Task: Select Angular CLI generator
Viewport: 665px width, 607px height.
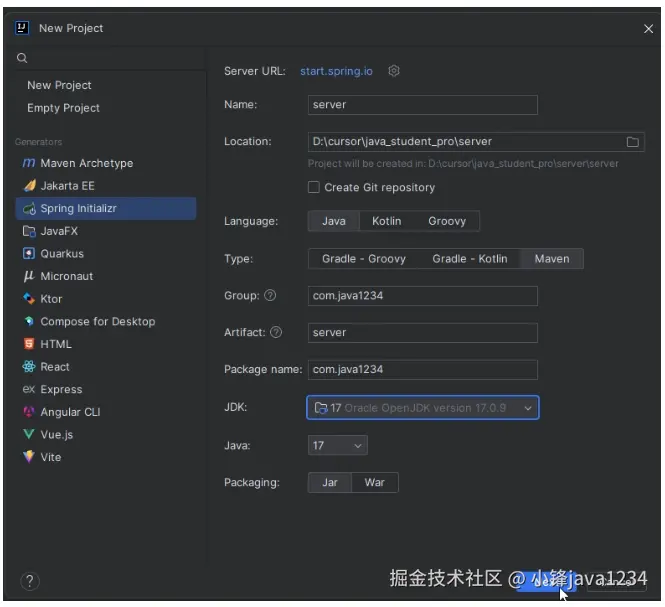Action: [106, 411]
